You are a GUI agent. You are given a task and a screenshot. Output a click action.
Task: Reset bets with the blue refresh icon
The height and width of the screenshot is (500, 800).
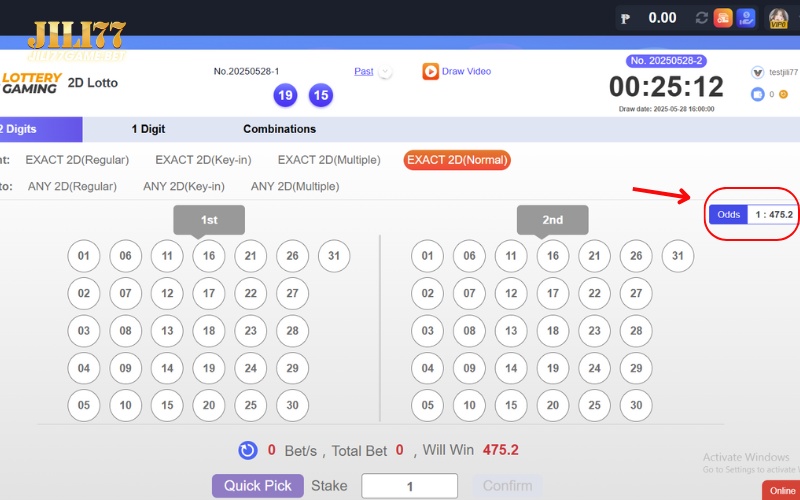[248, 451]
